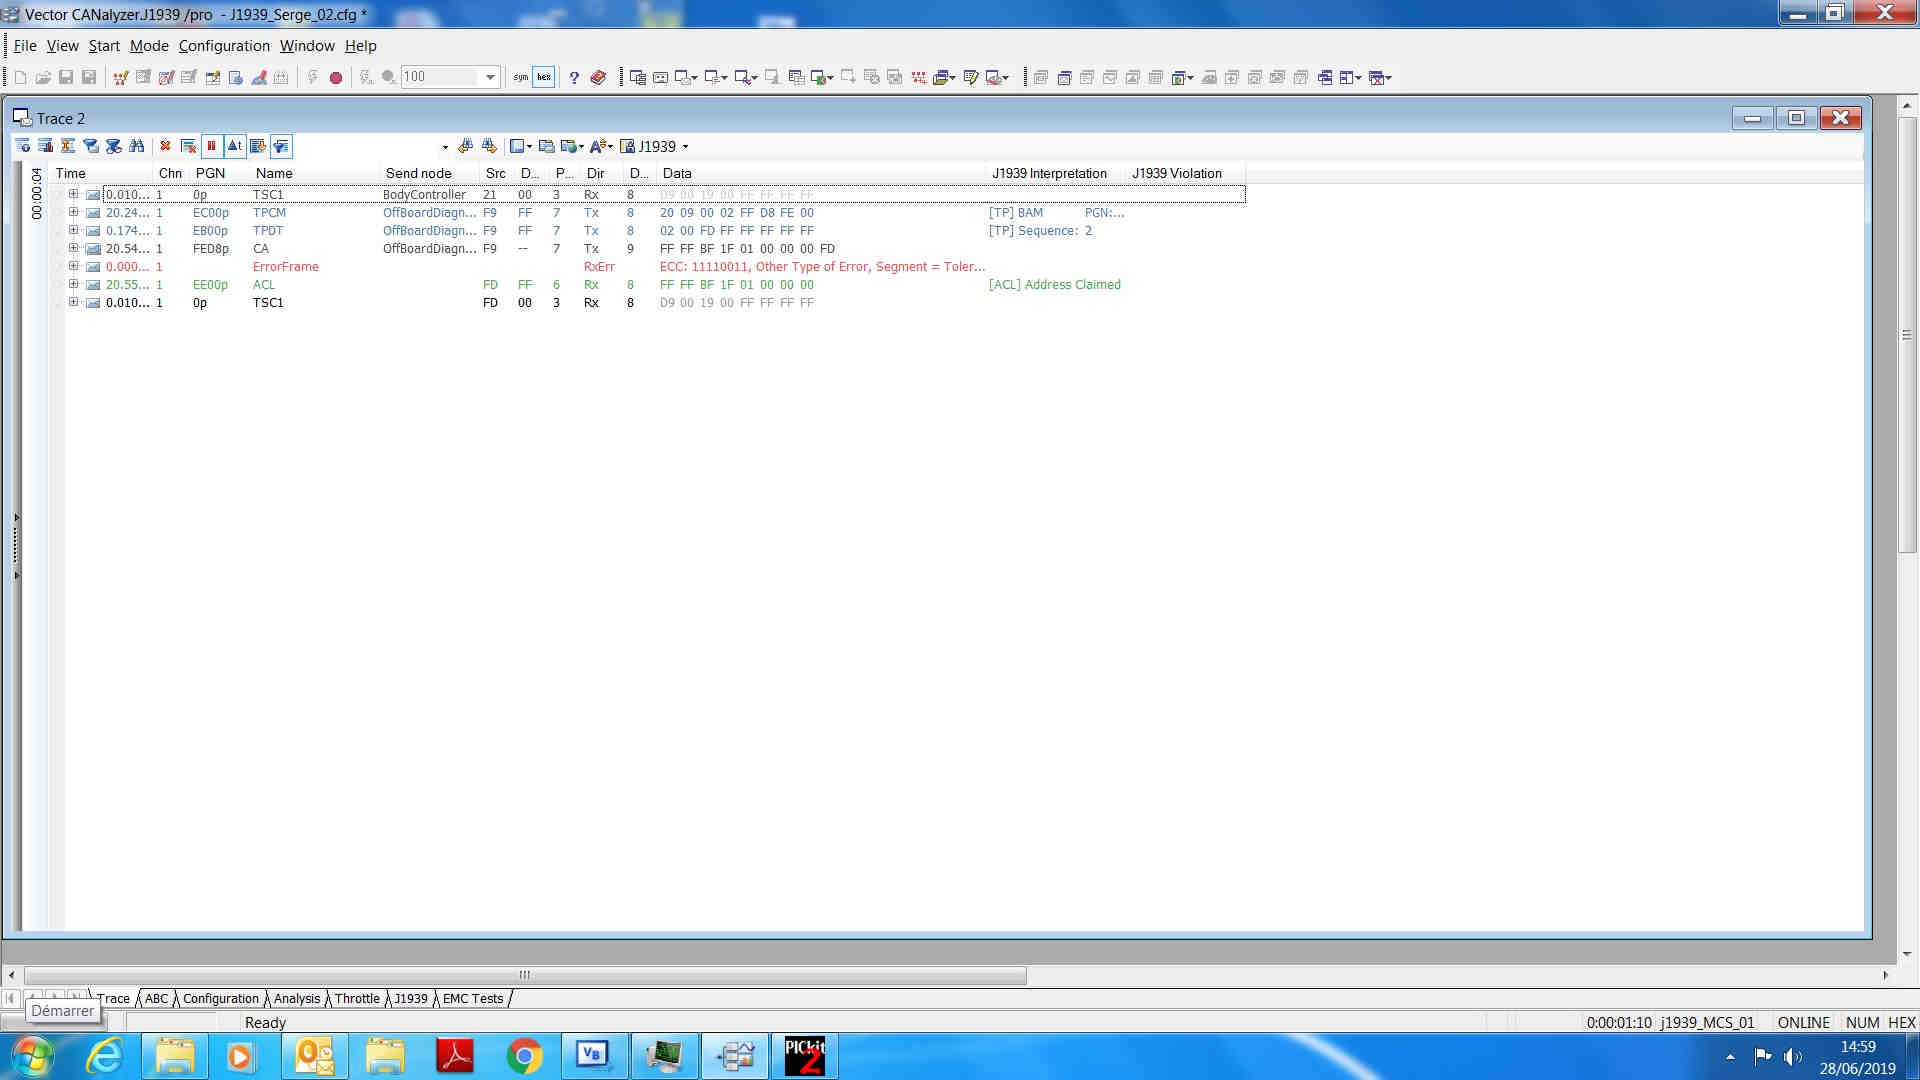The height and width of the screenshot is (1080, 1920).
Task: Click the horizontal scrollbar thumb
Action: tap(525, 975)
